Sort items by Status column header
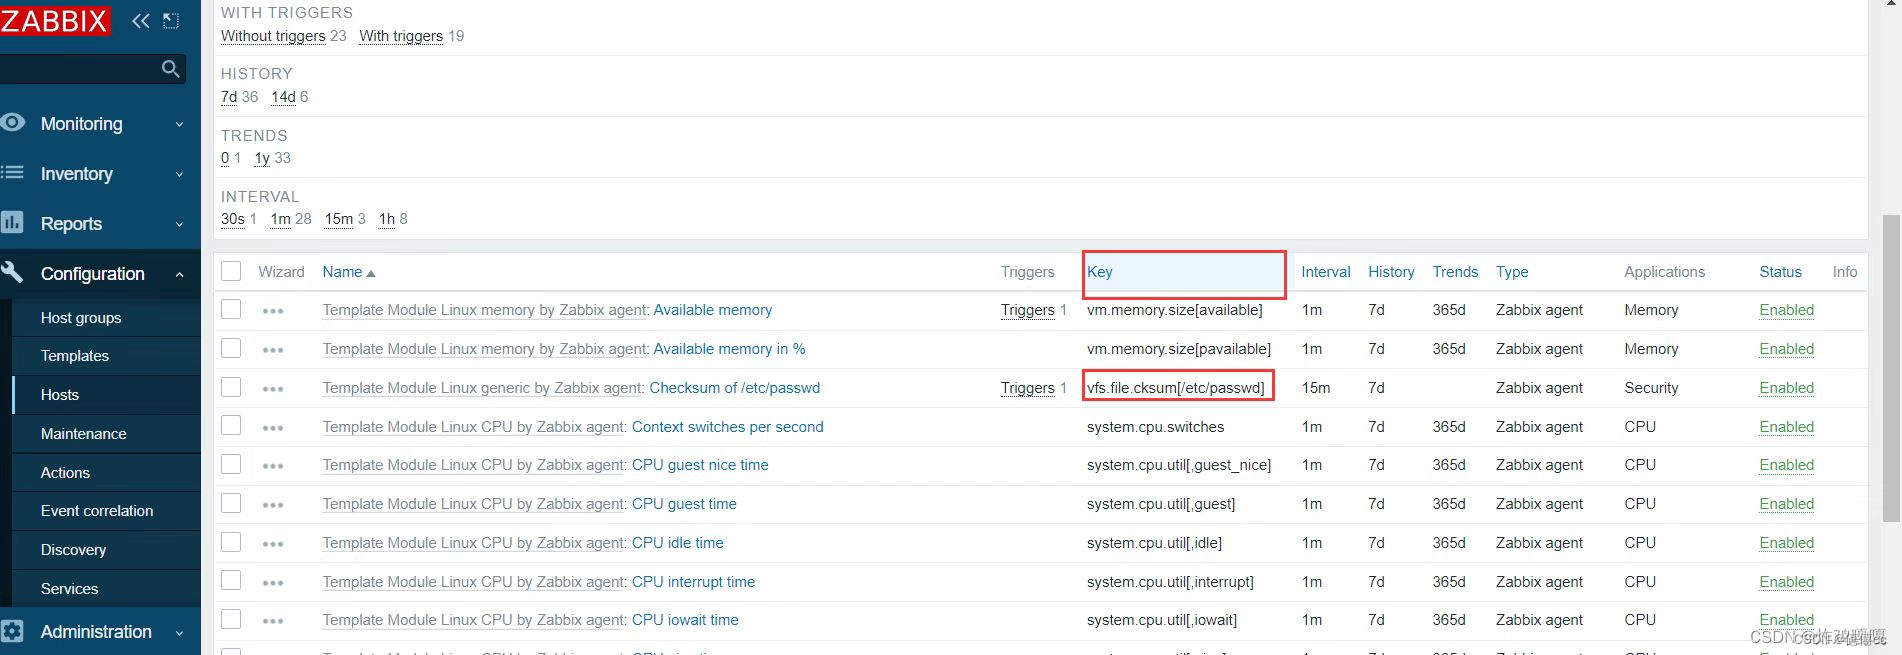Screen dimensions: 1902x655 pyautogui.click(x=1780, y=272)
